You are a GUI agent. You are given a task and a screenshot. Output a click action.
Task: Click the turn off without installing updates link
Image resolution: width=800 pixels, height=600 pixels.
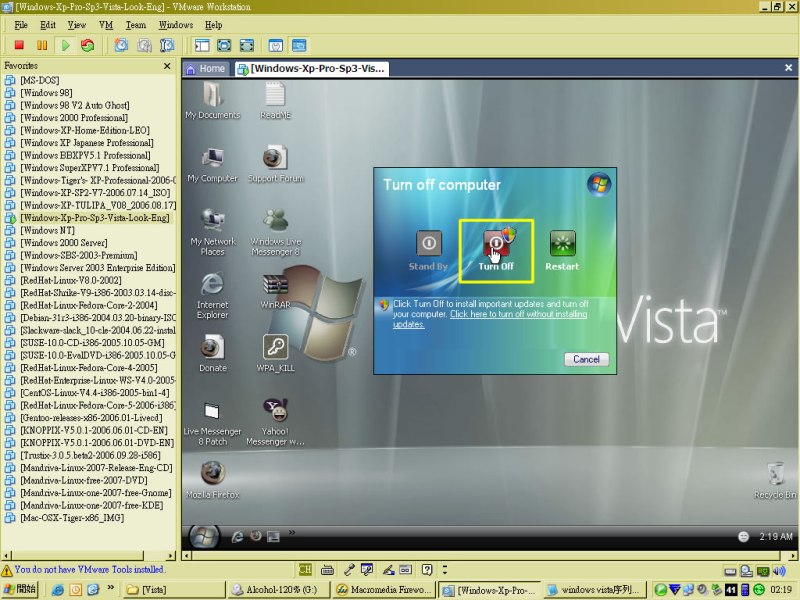click(x=518, y=314)
